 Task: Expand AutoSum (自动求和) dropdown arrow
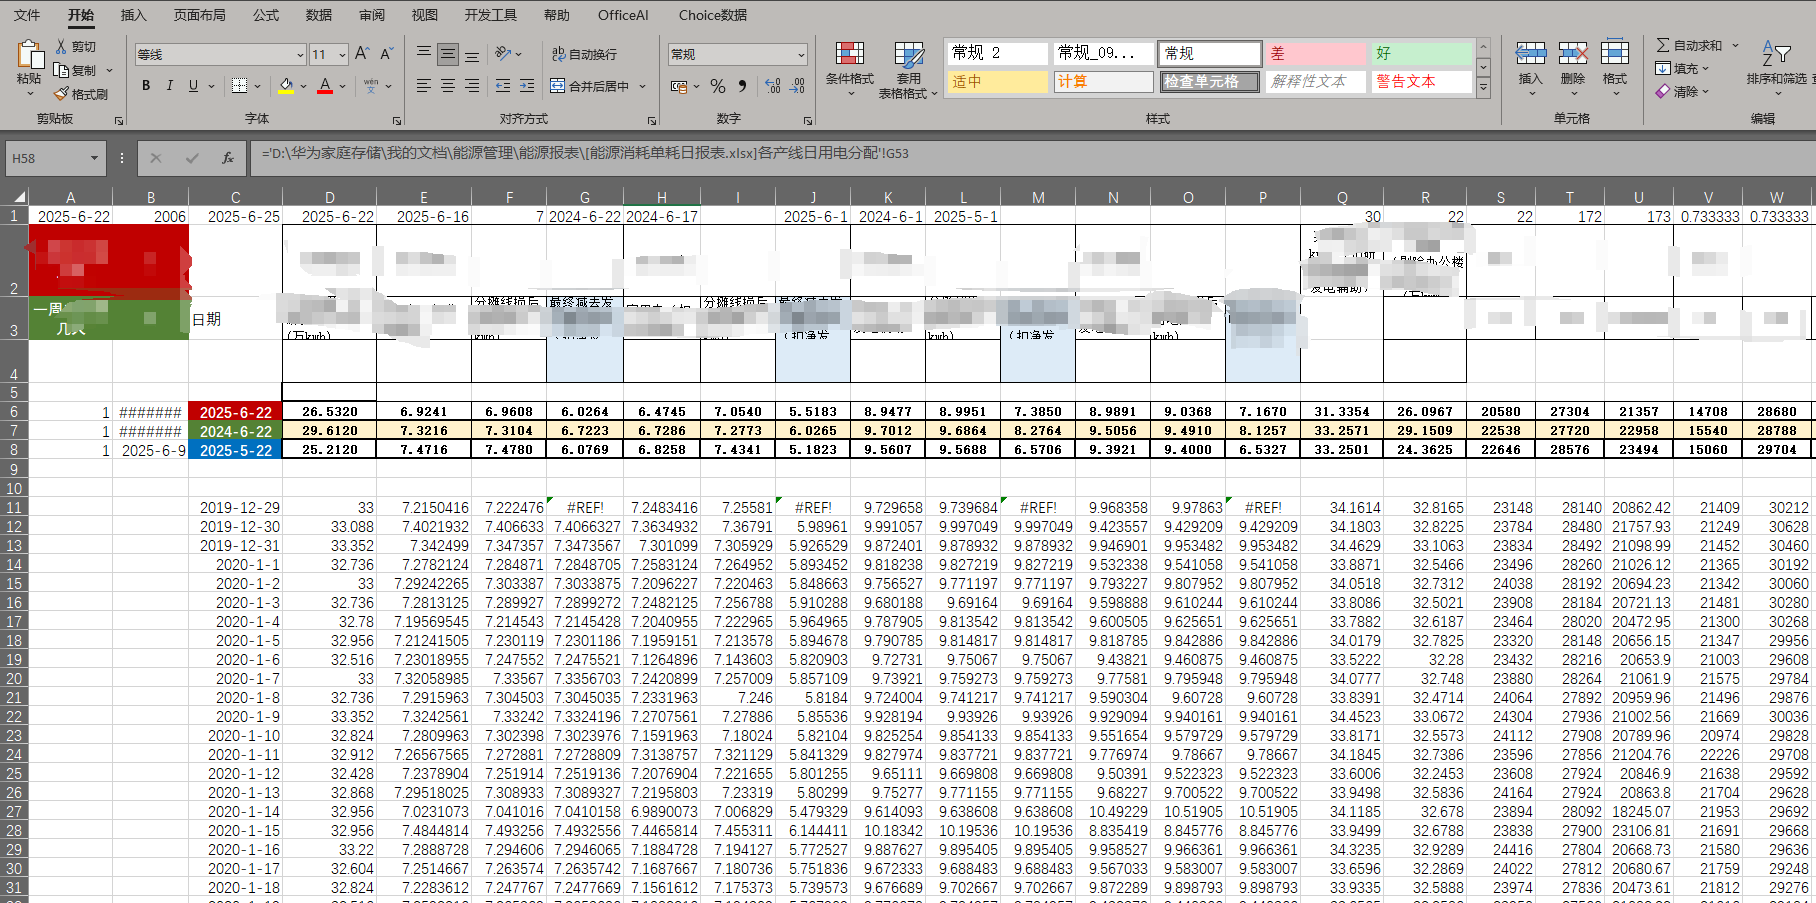coord(1735,46)
